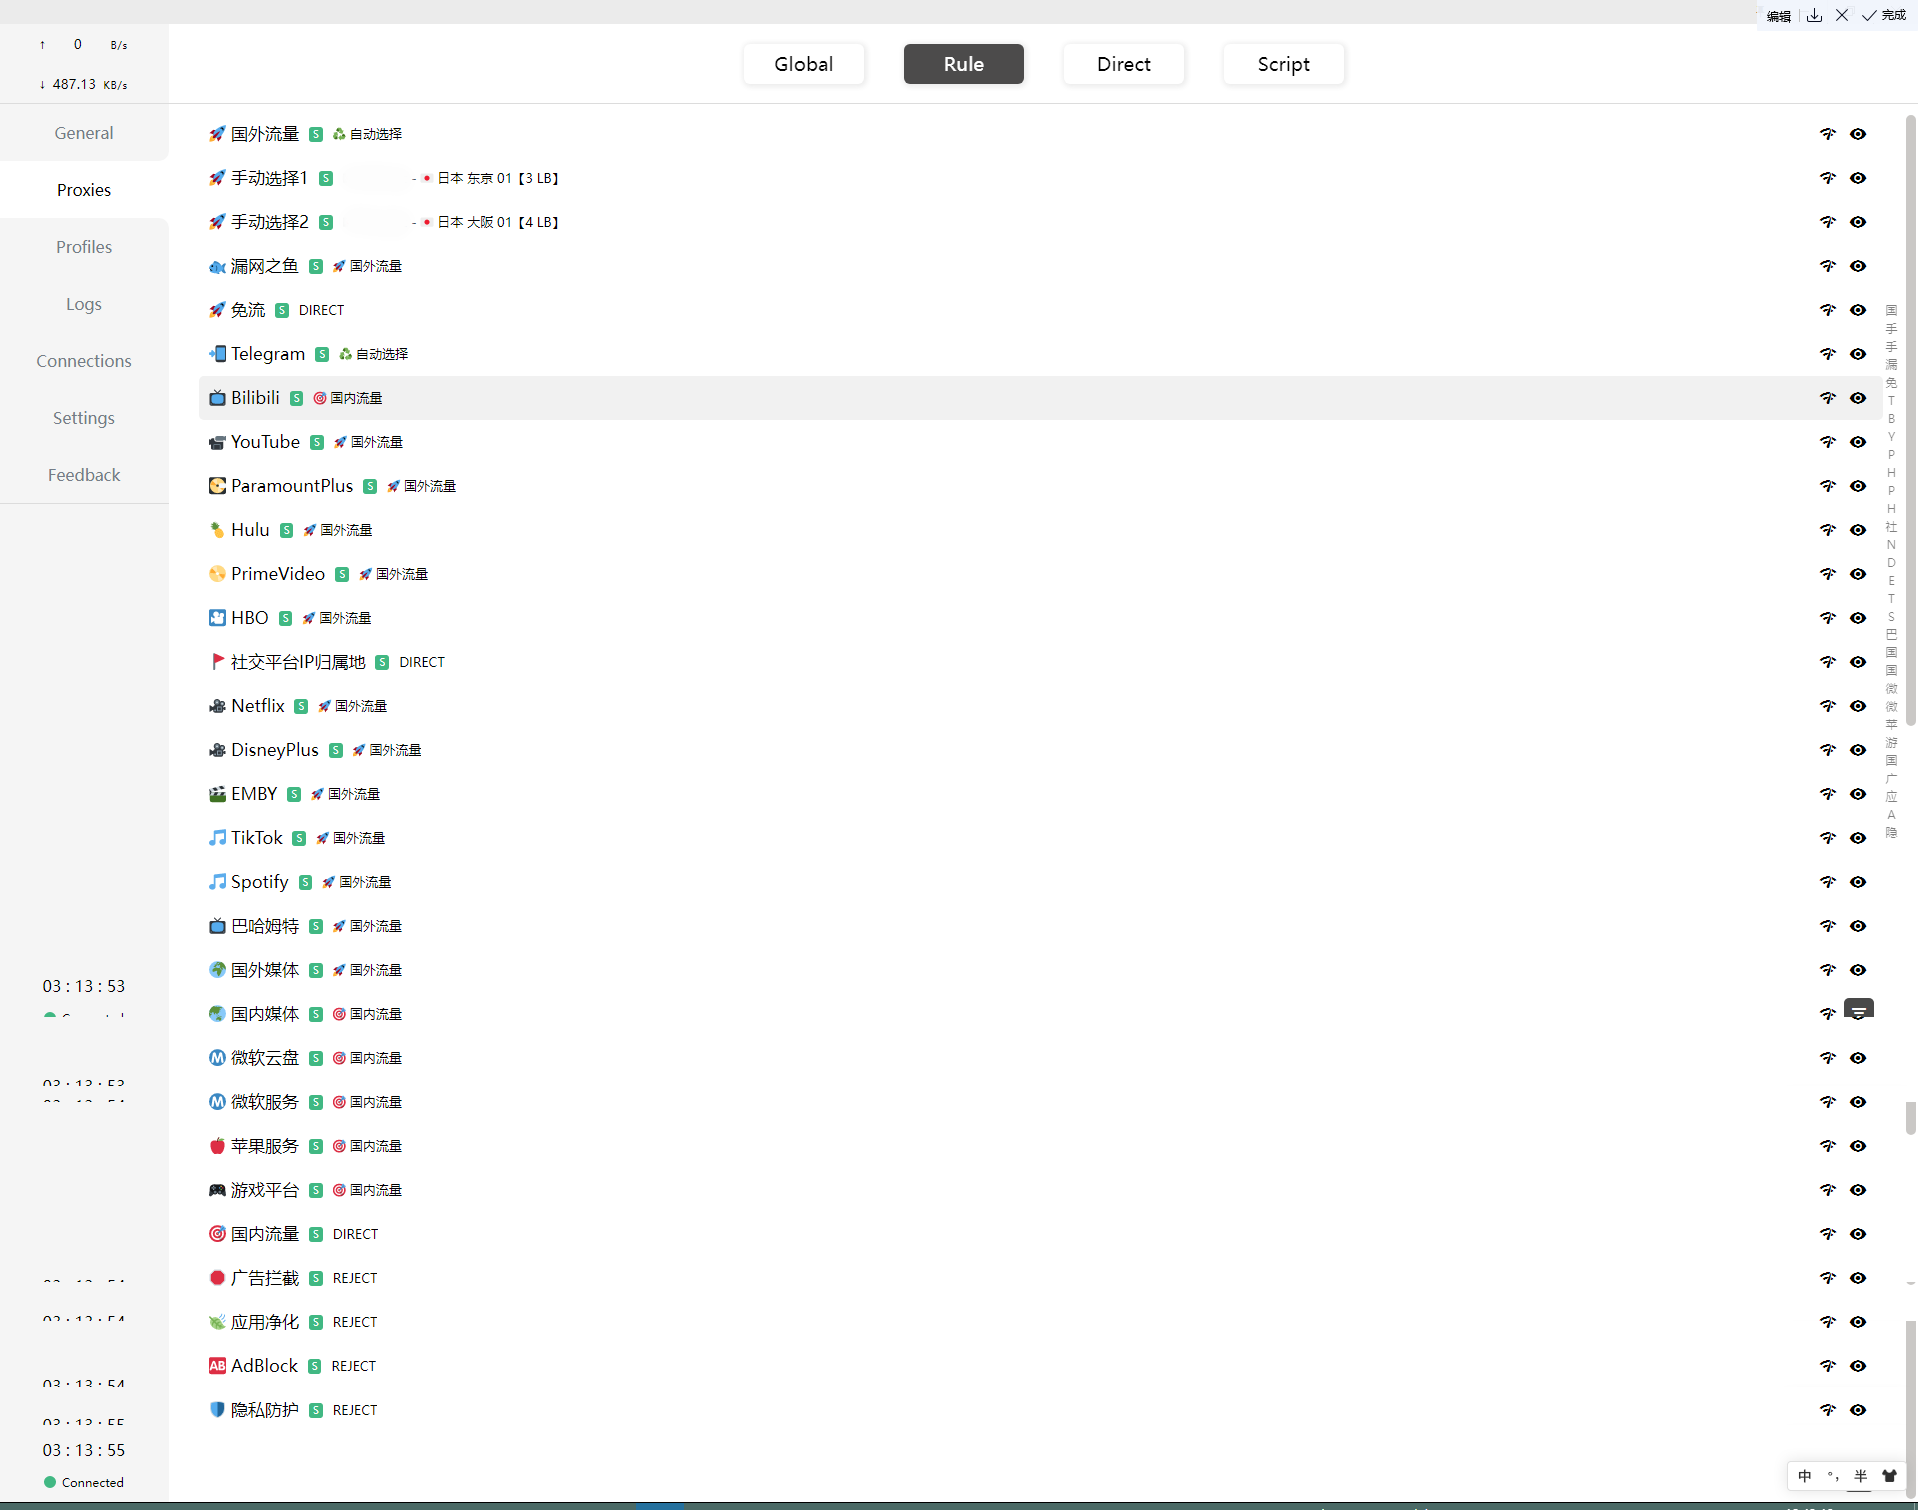This screenshot has height=1510, width=1918.
Task: Open the Logs page in sidebar
Action: point(84,304)
